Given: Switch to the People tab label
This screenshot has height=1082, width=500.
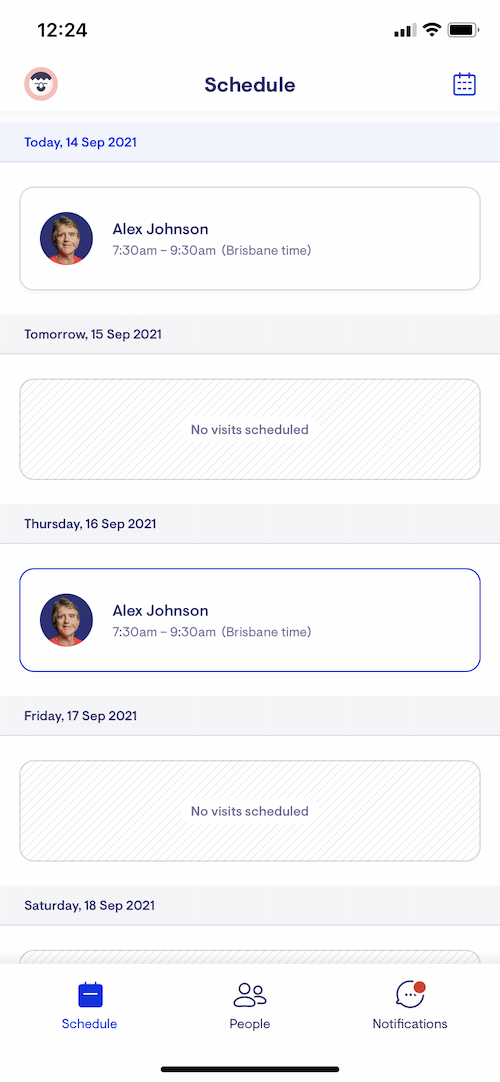Looking at the screenshot, I should (x=250, y=1023).
